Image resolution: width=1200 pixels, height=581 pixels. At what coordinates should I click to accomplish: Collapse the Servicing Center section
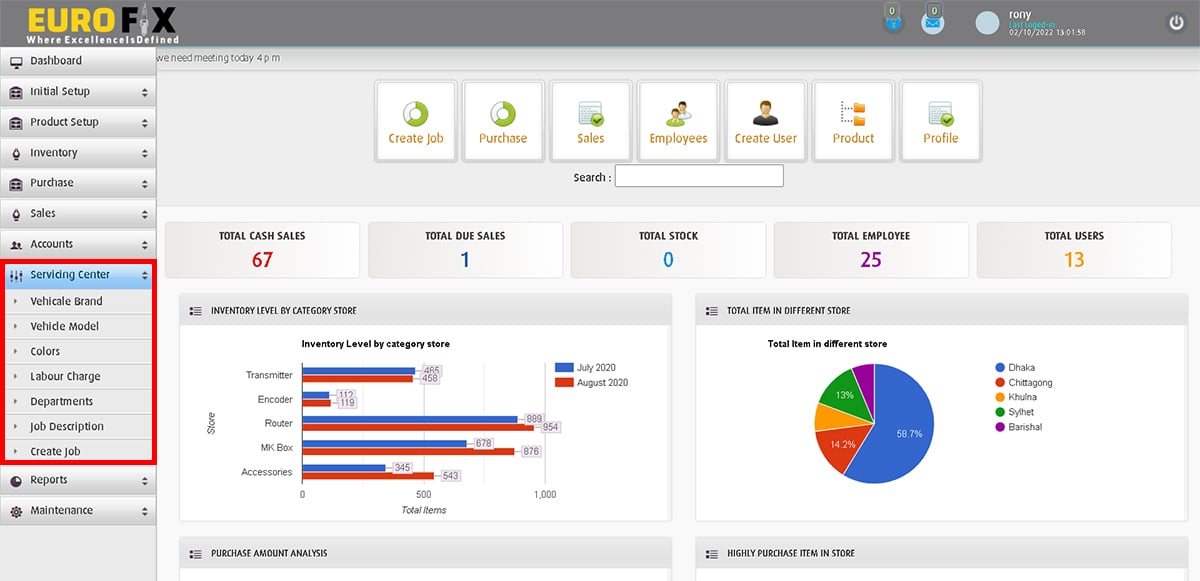78,275
